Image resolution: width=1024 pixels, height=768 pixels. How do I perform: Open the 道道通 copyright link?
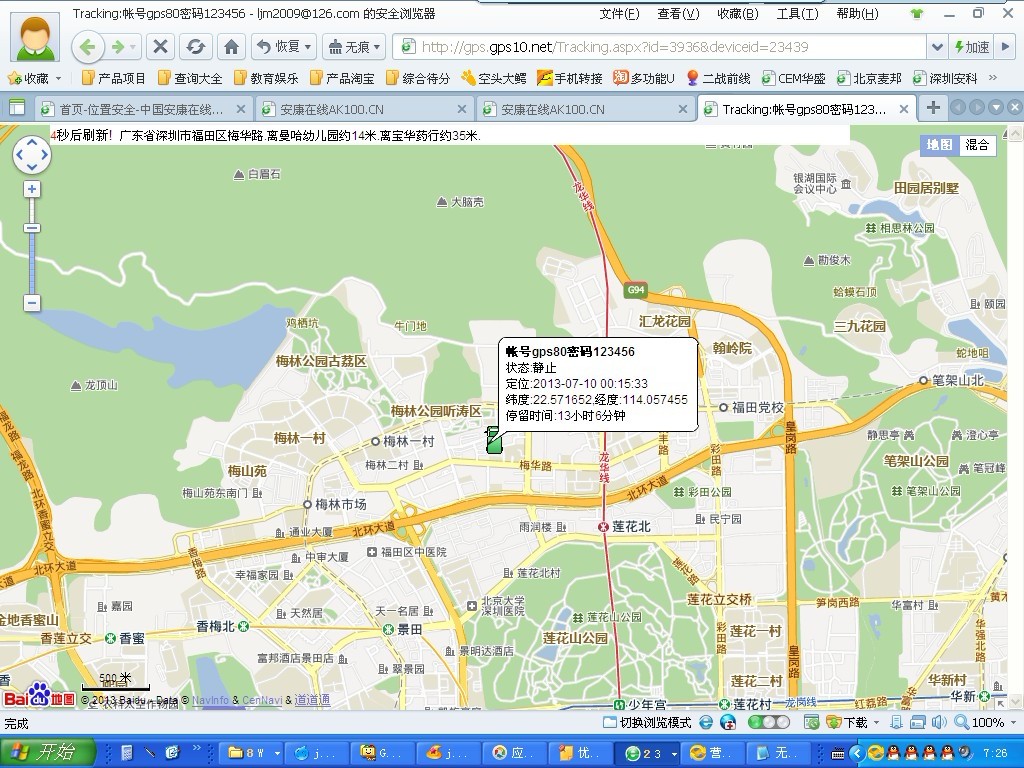(x=312, y=700)
